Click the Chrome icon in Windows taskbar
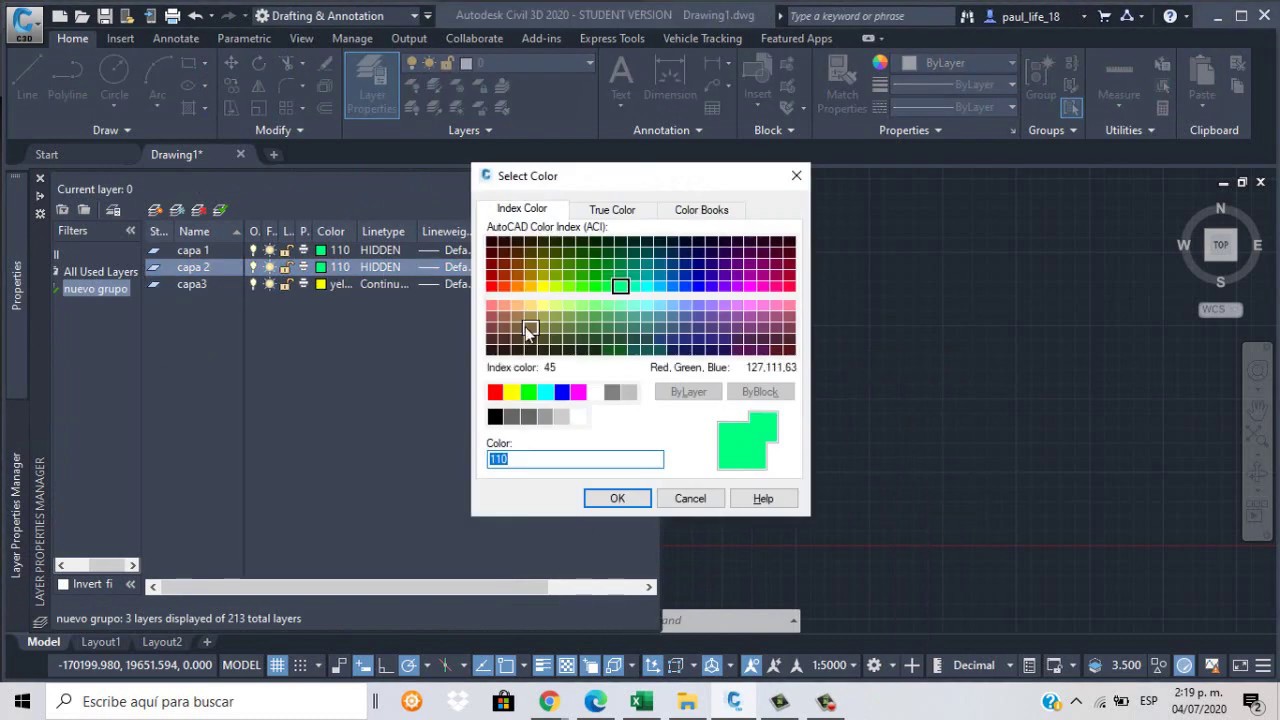1280x720 pixels. tap(549, 701)
